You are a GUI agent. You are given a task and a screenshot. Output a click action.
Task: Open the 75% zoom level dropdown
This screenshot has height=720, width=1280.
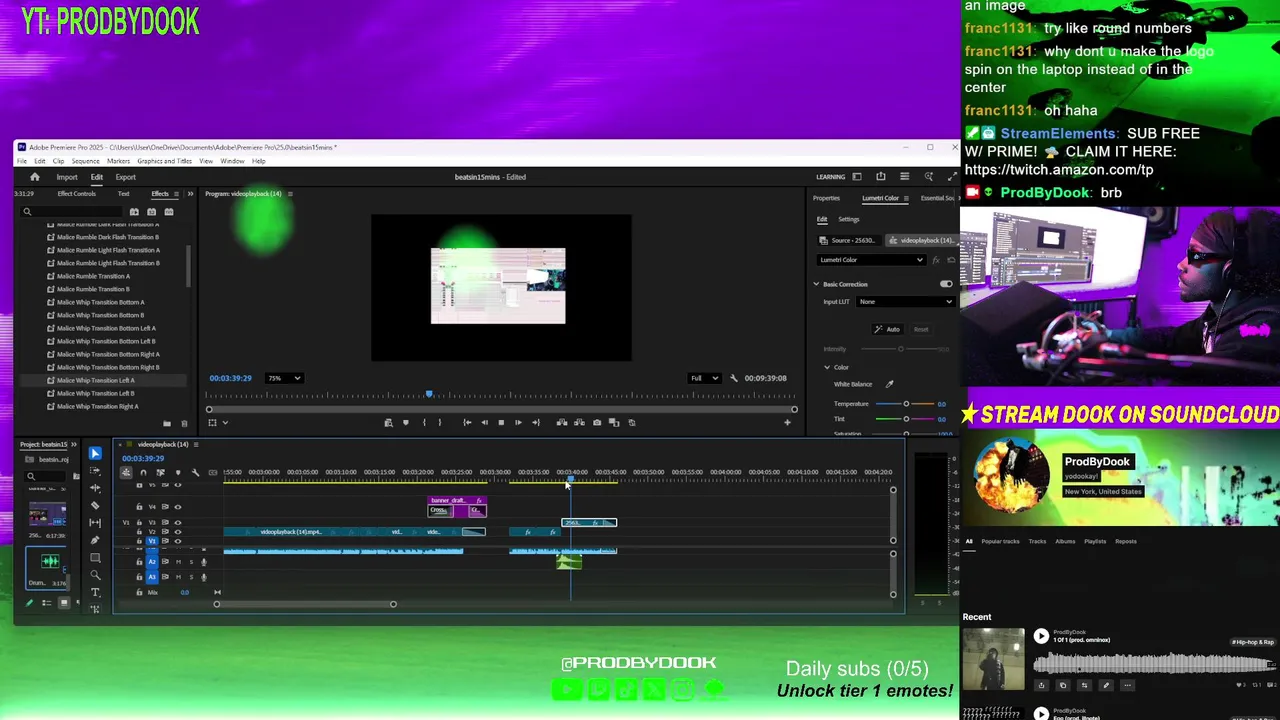pyautogui.click(x=284, y=378)
